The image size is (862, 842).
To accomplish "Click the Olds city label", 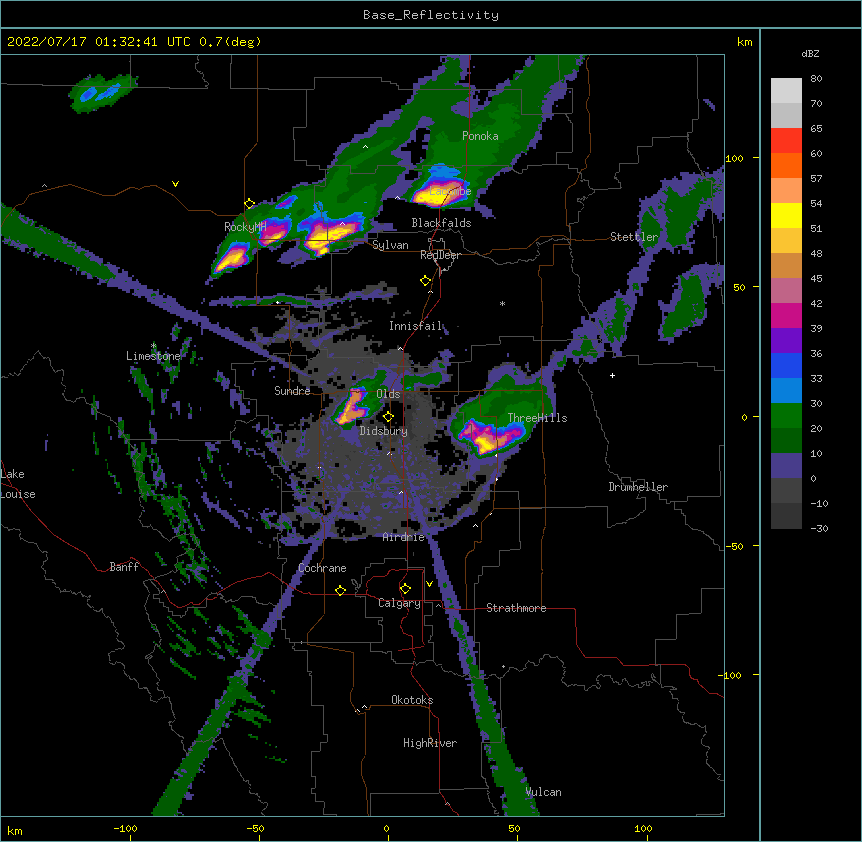I will tap(388, 394).
